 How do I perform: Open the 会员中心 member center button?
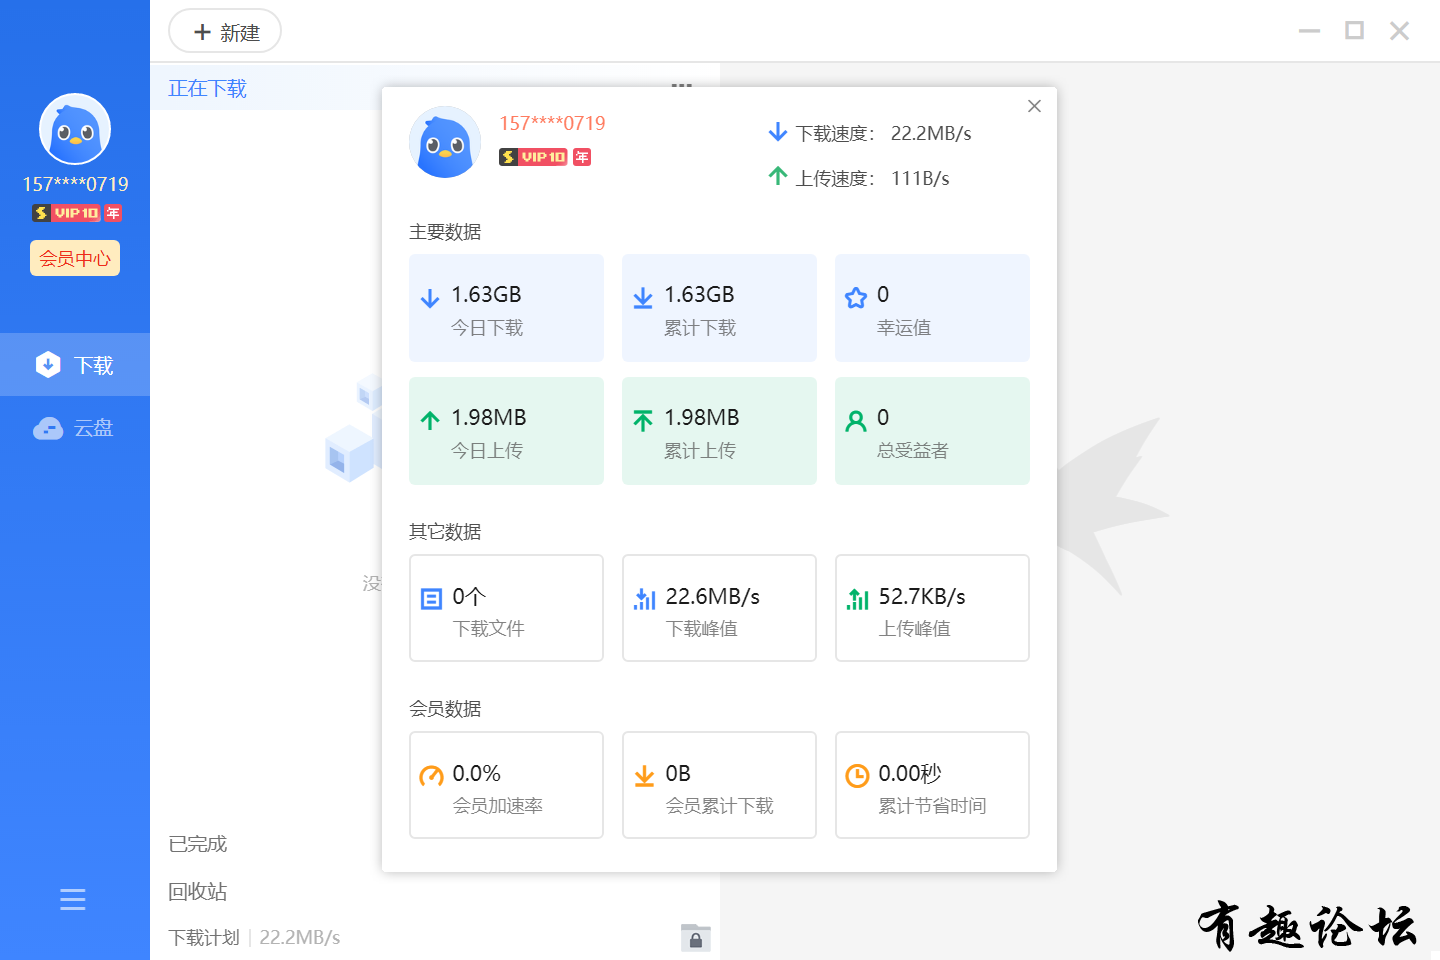pyautogui.click(x=75, y=258)
